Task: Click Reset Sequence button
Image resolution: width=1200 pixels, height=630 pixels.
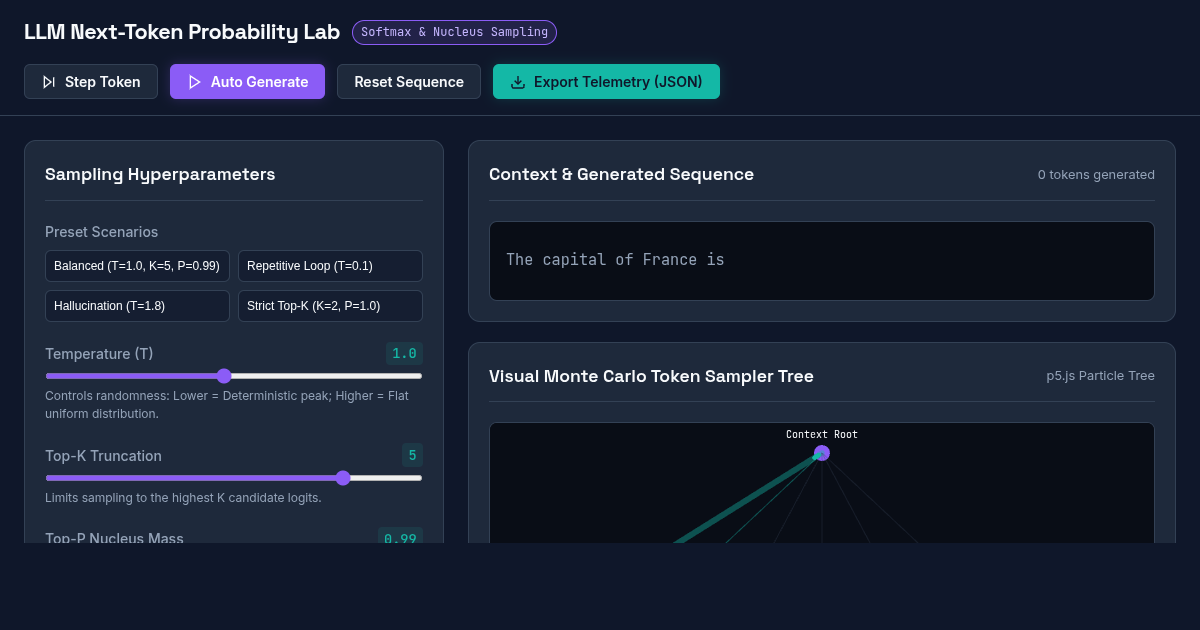Action: (409, 82)
